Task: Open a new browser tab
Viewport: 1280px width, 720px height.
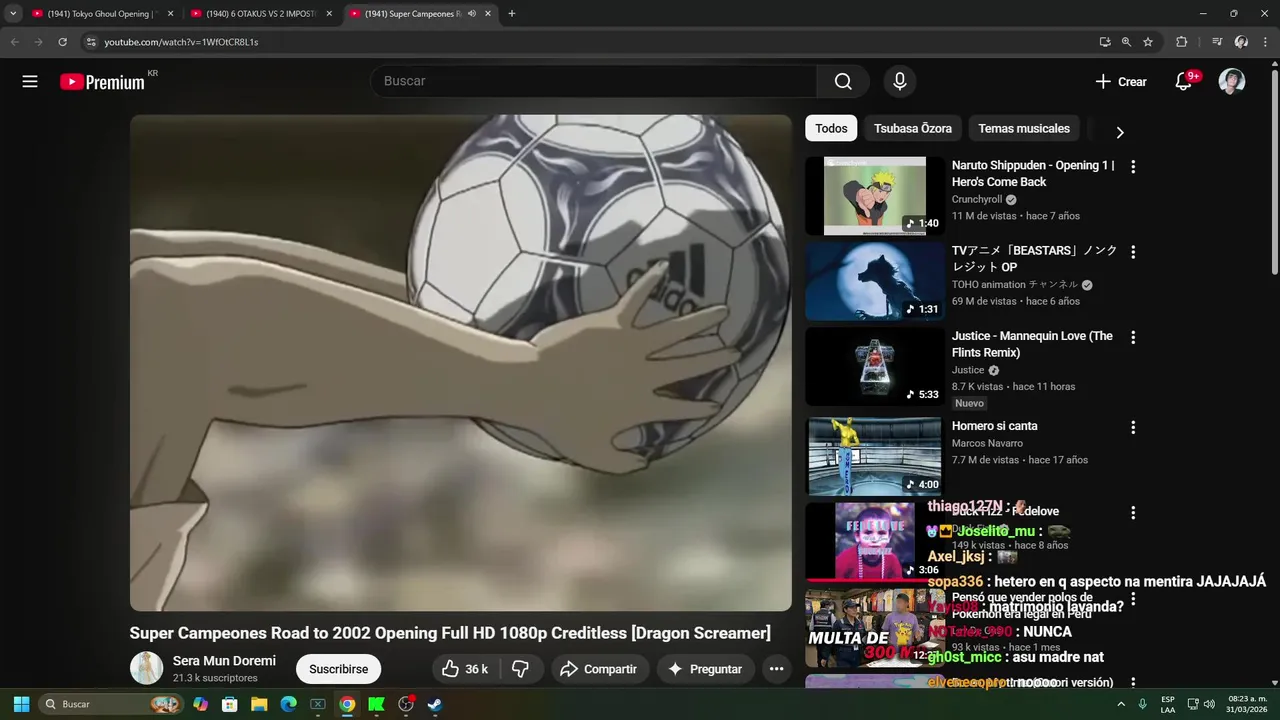Action: (x=512, y=14)
